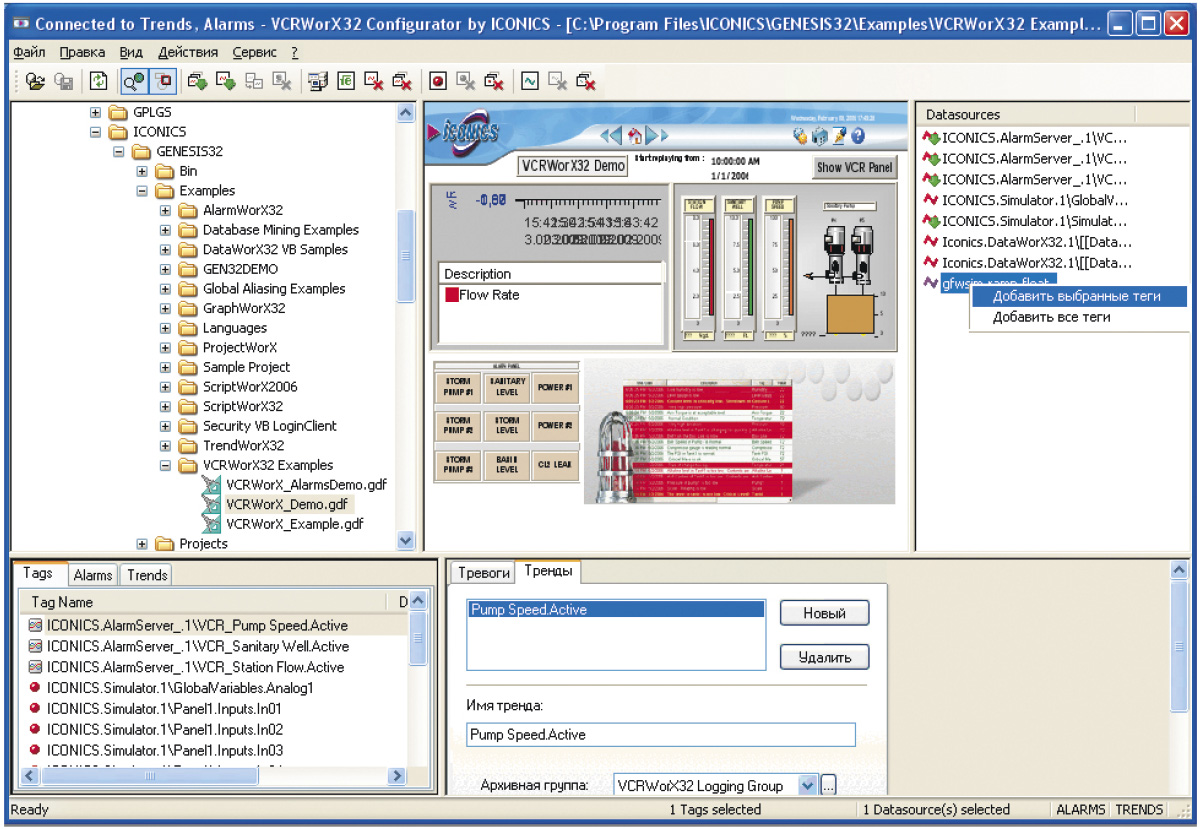Select the Database Mining Examples folder

pos(280,230)
